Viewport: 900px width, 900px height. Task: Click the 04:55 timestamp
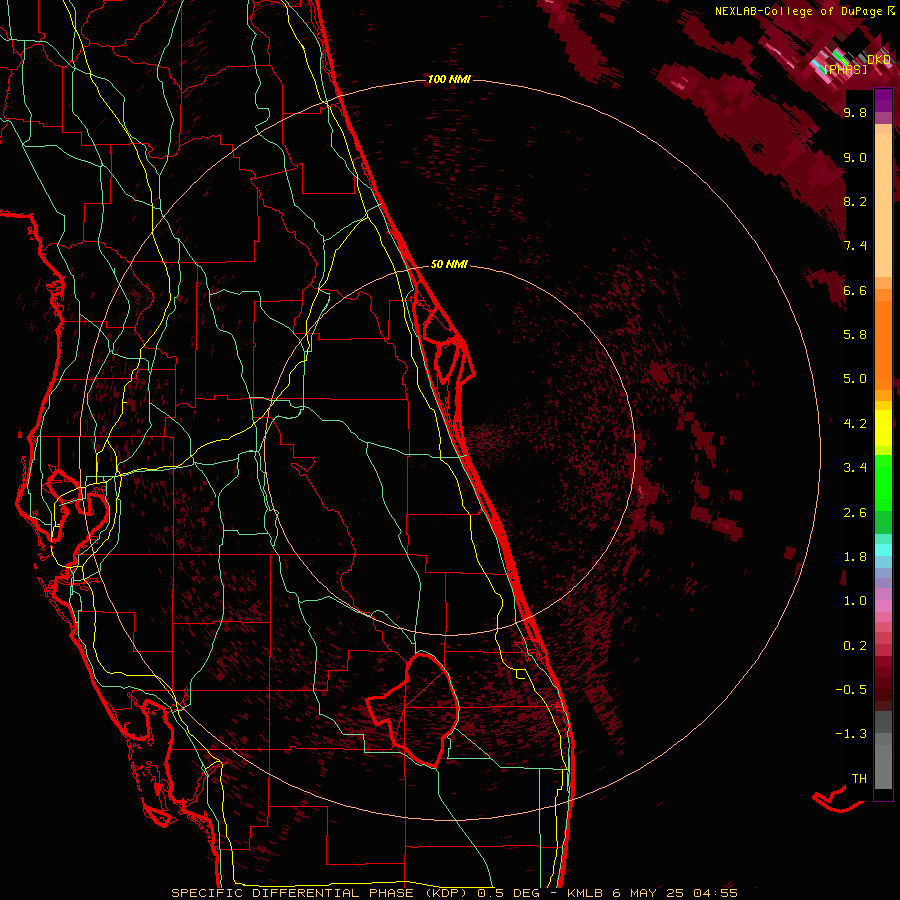[x=715, y=893]
